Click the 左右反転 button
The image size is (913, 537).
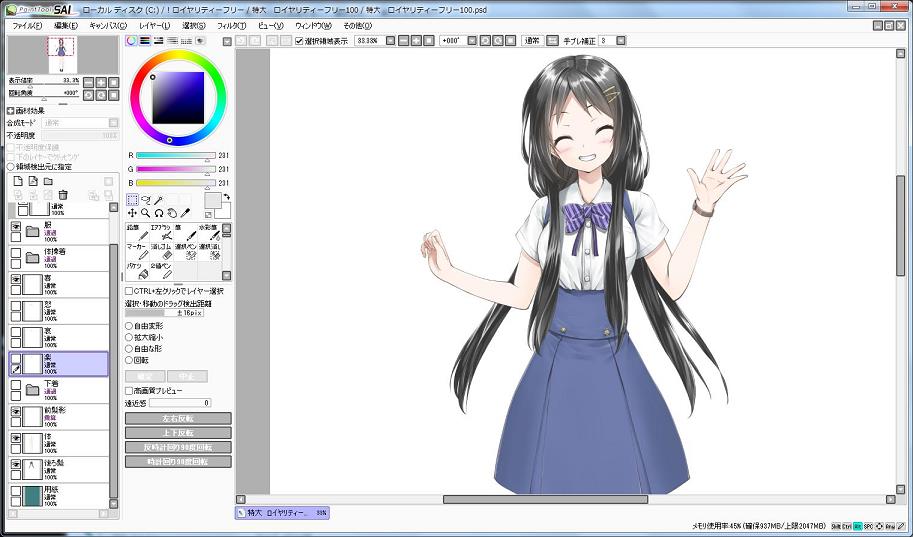tap(178, 418)
